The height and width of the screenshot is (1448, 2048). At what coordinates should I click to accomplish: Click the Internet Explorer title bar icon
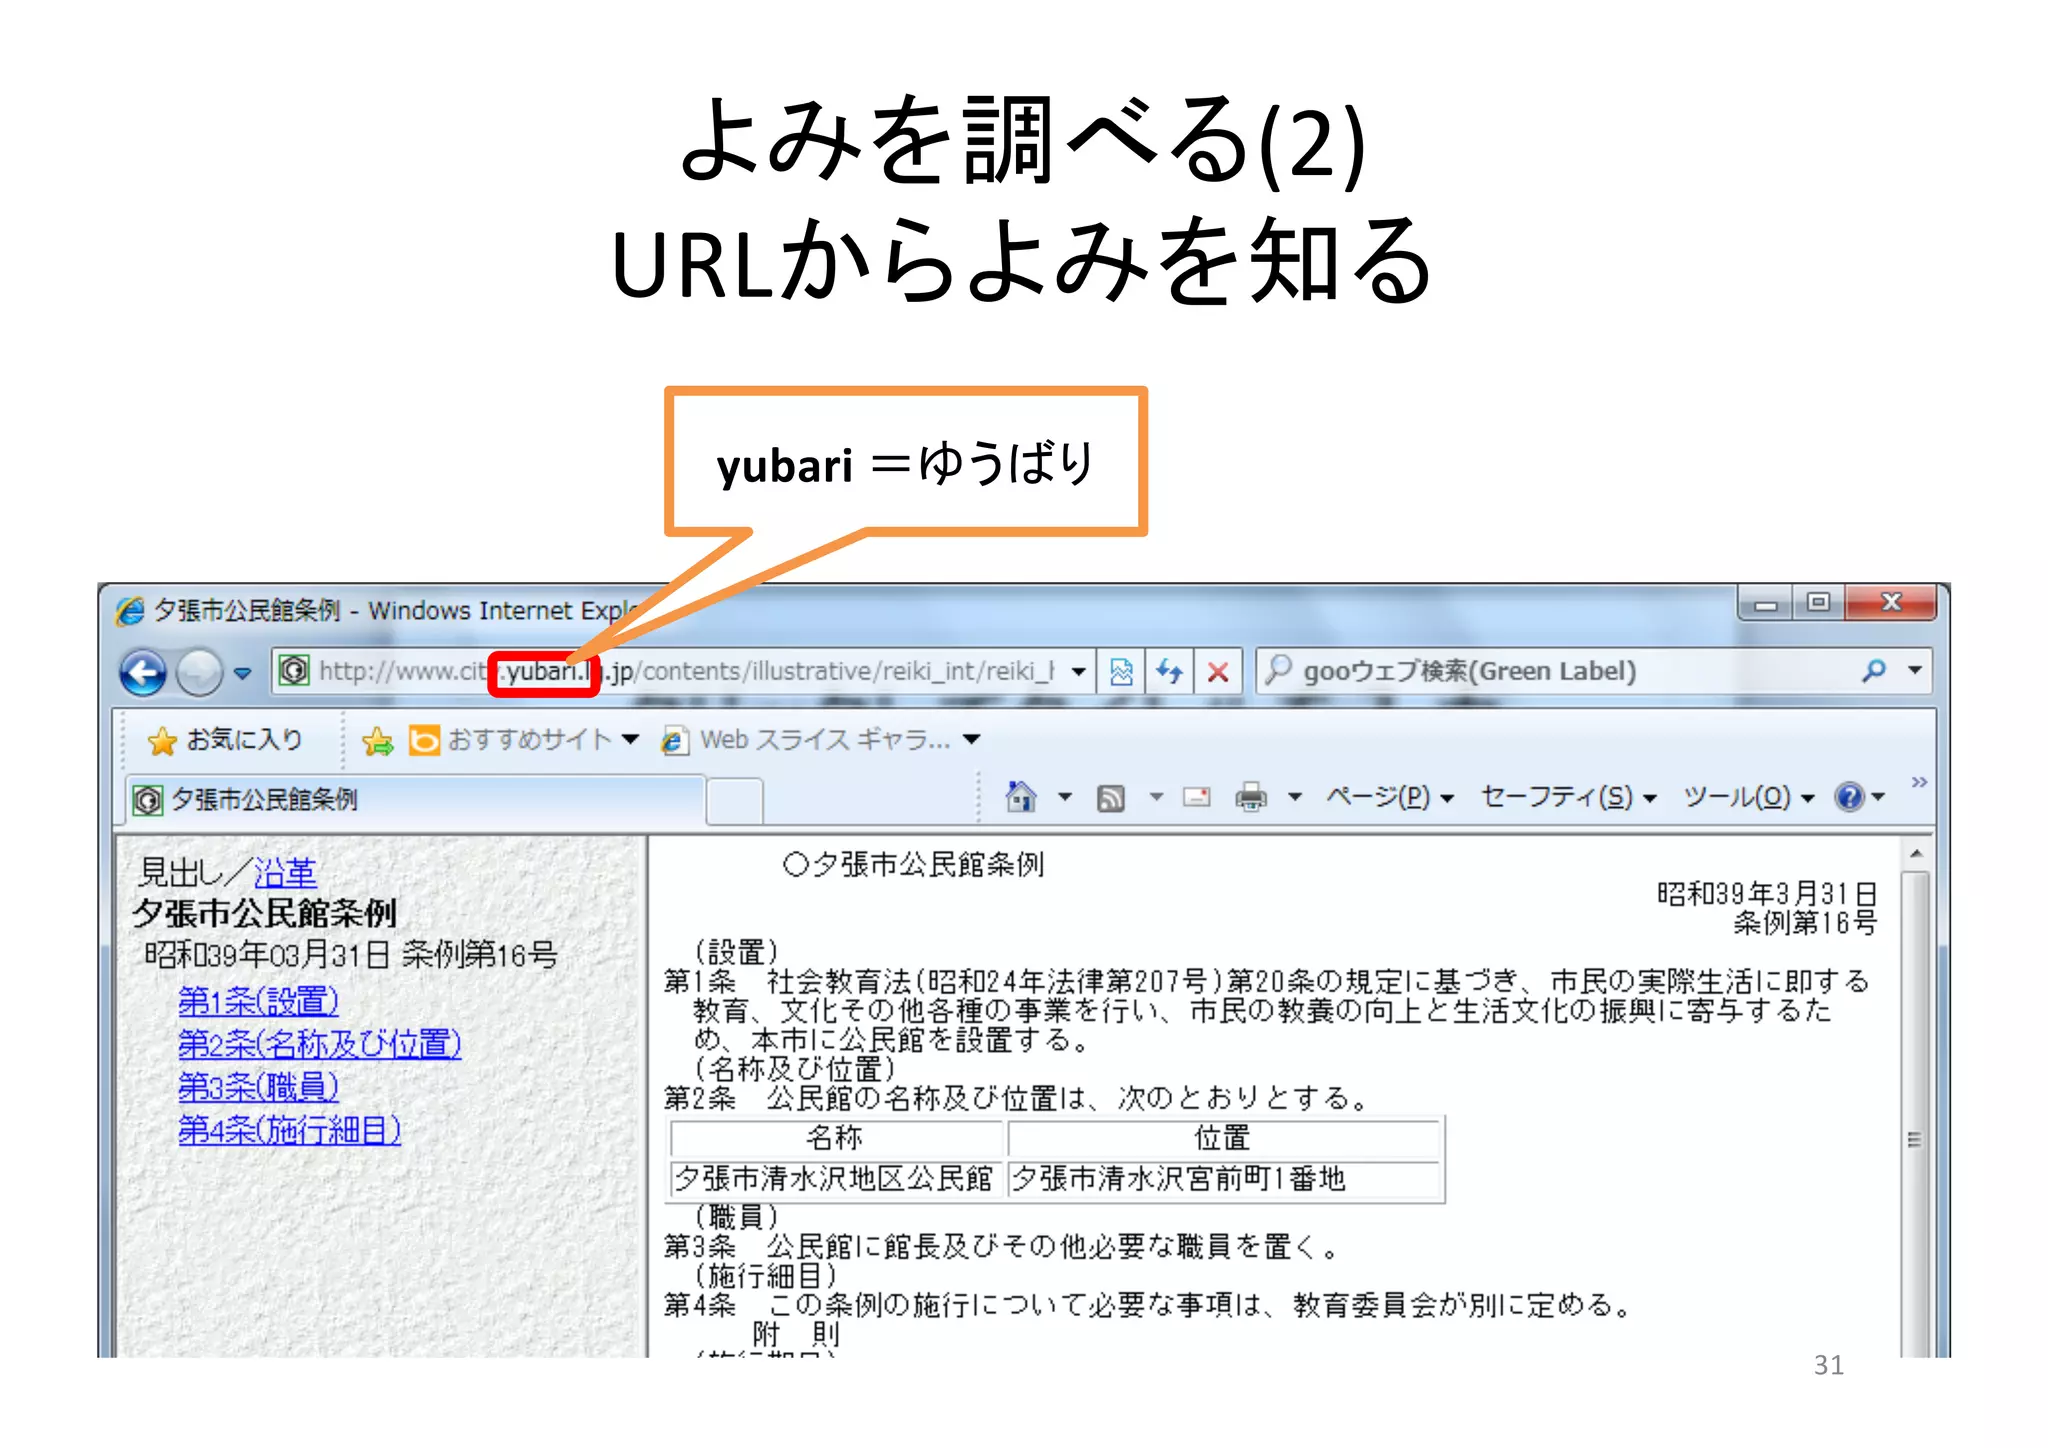coord(130,610)
